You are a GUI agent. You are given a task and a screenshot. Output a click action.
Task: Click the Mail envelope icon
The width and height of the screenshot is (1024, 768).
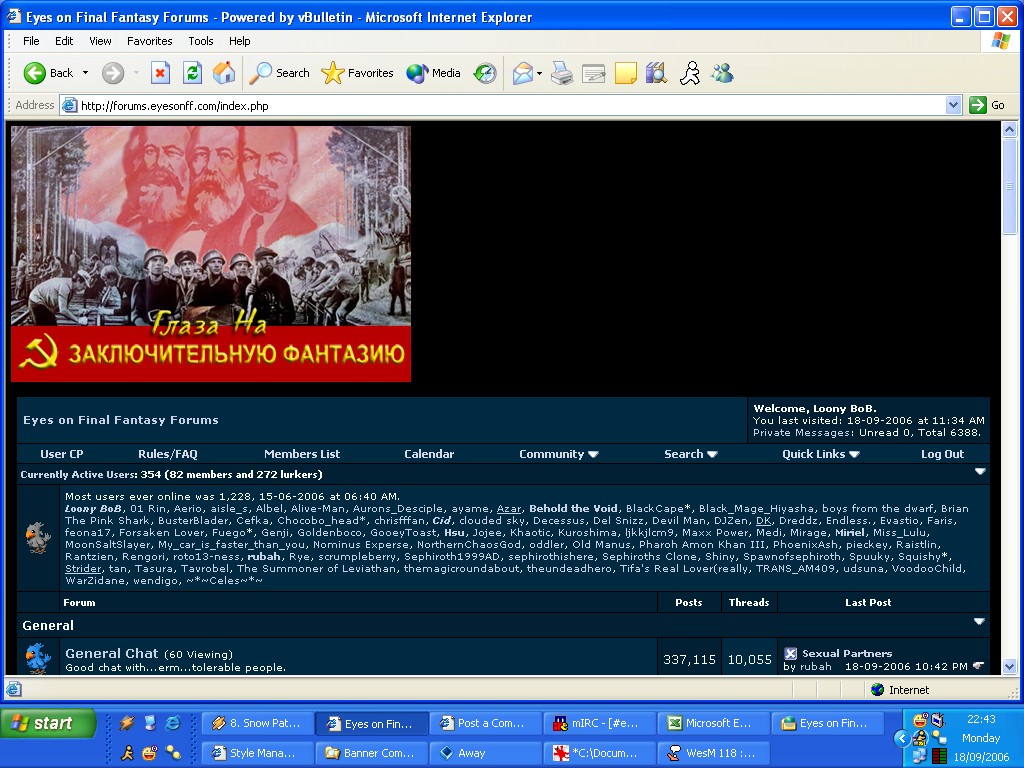pyautogui.click(x=522, y=73)
